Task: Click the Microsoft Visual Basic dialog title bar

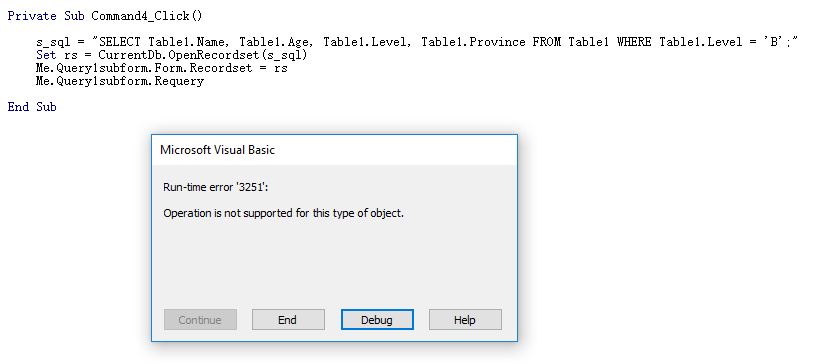Action: coord(334,150)
